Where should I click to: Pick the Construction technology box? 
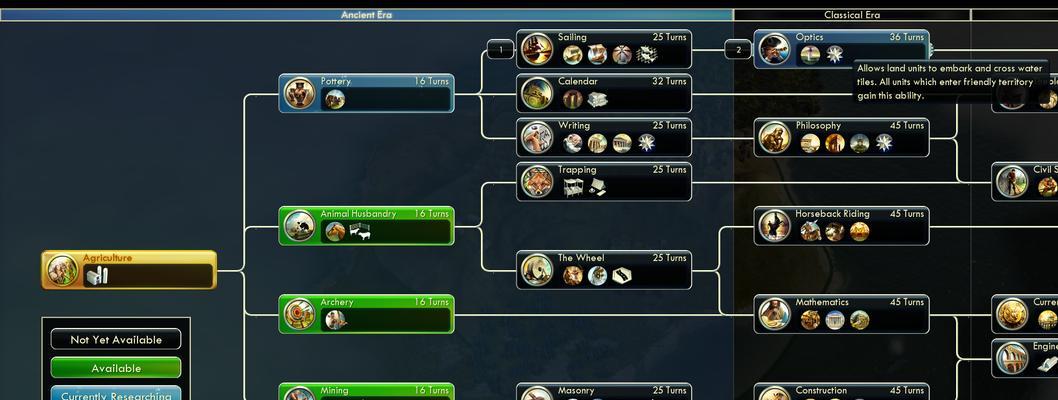841,392
